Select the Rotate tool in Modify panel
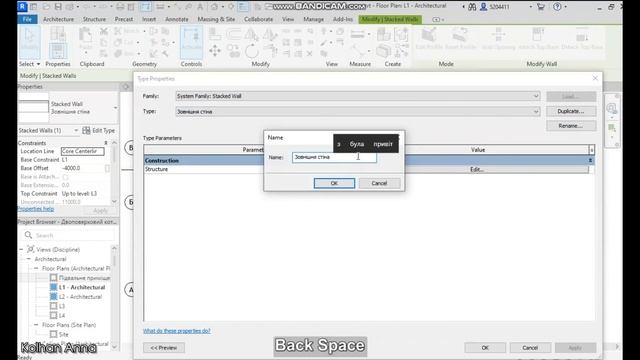Image resolution: width=640 pixels, height=360 pixels. (252, 51)
